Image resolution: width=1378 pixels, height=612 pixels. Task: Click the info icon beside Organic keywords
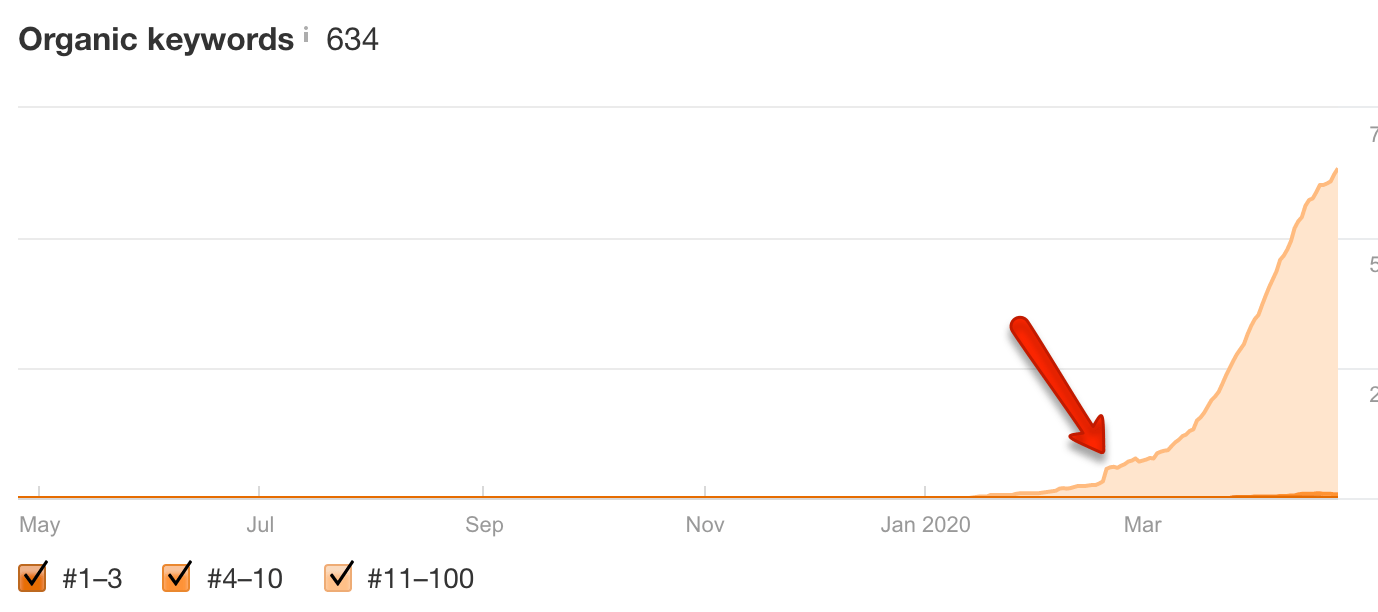coord(306,34)
